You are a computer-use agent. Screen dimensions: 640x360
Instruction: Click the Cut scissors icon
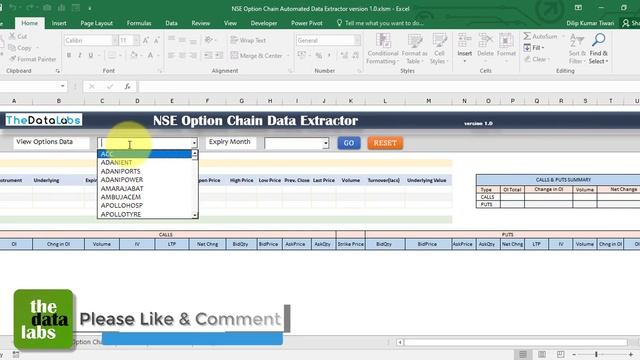12,36
